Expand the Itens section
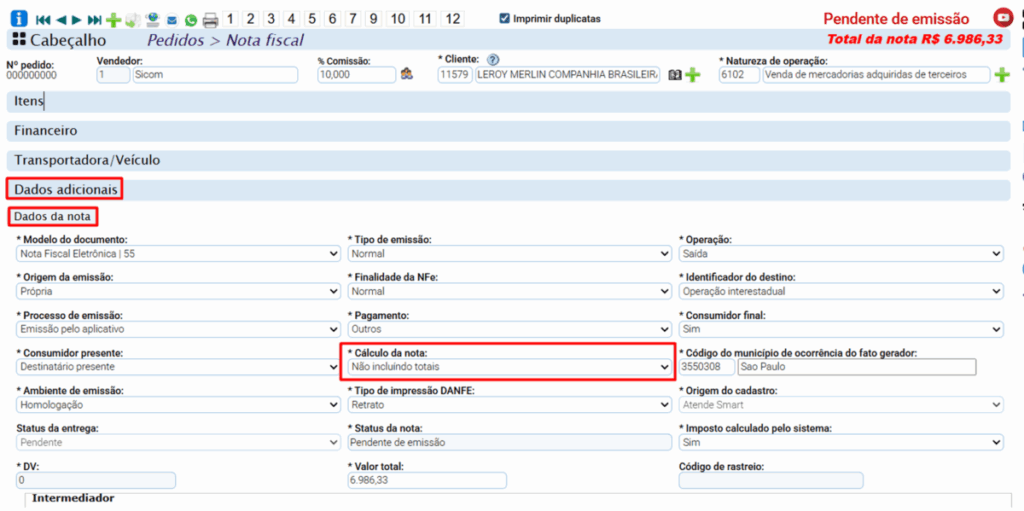This screenshot has width=1024, height=511. 509,101
